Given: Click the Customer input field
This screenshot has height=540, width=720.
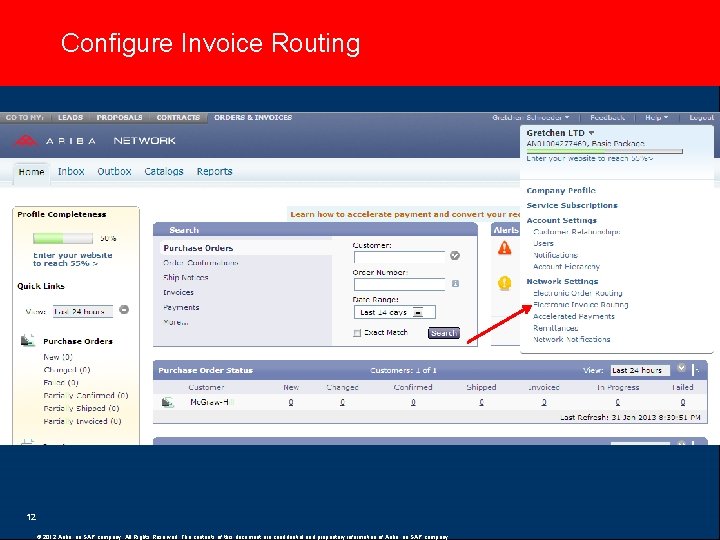Looking at the screenshot, I should click(x=399, y=257).
